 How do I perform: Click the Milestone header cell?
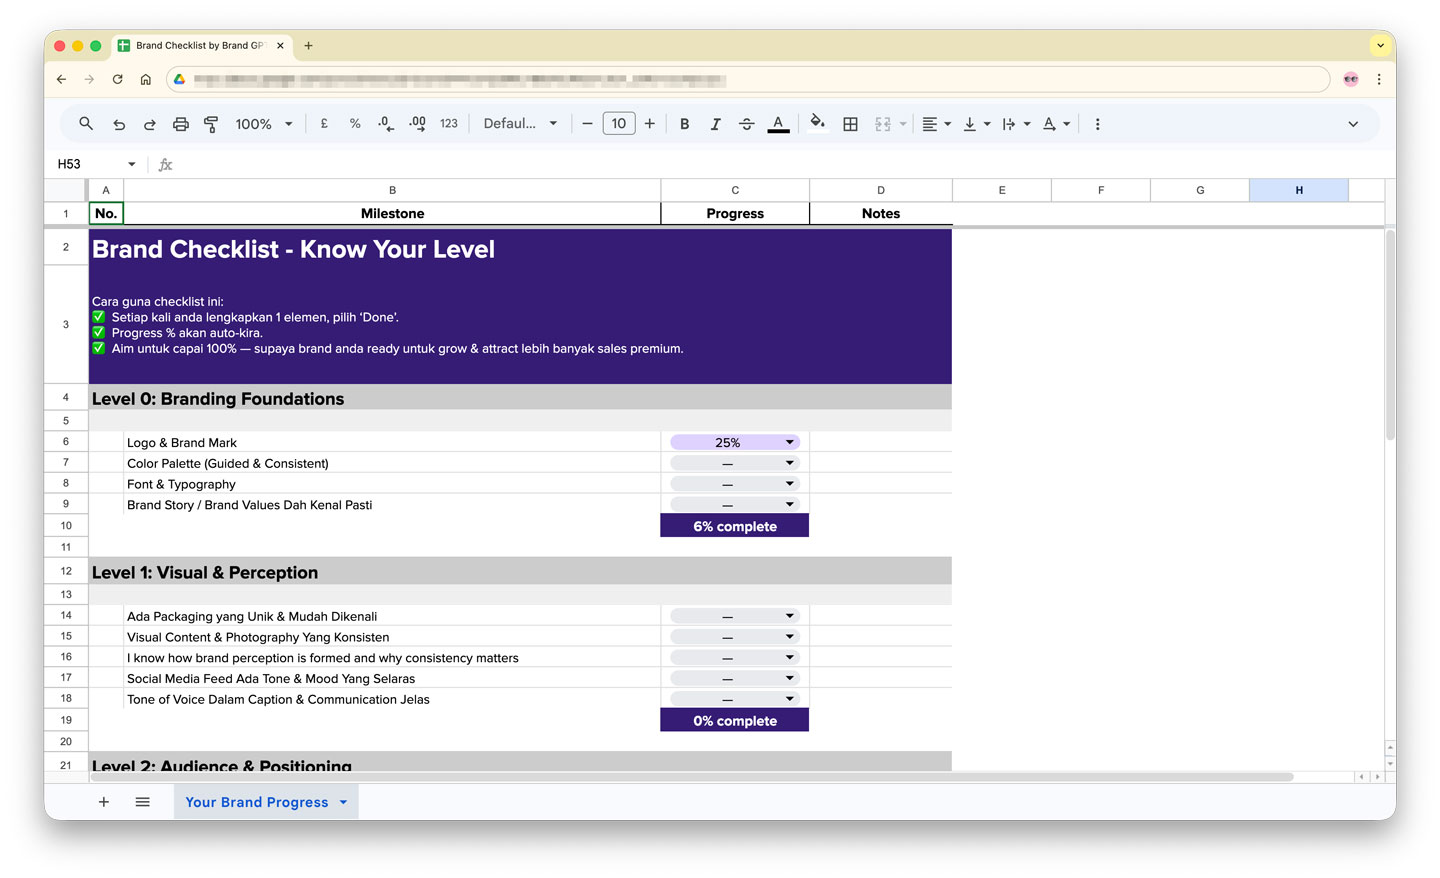[x=392, y=214]
